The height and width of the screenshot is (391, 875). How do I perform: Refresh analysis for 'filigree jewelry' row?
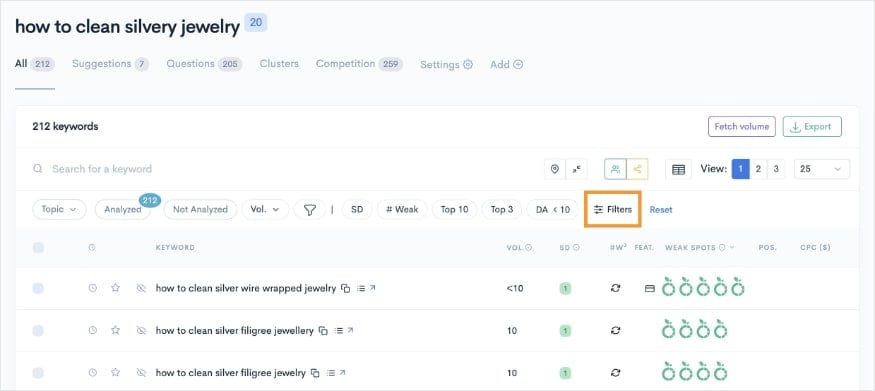[x=616, y=373]
